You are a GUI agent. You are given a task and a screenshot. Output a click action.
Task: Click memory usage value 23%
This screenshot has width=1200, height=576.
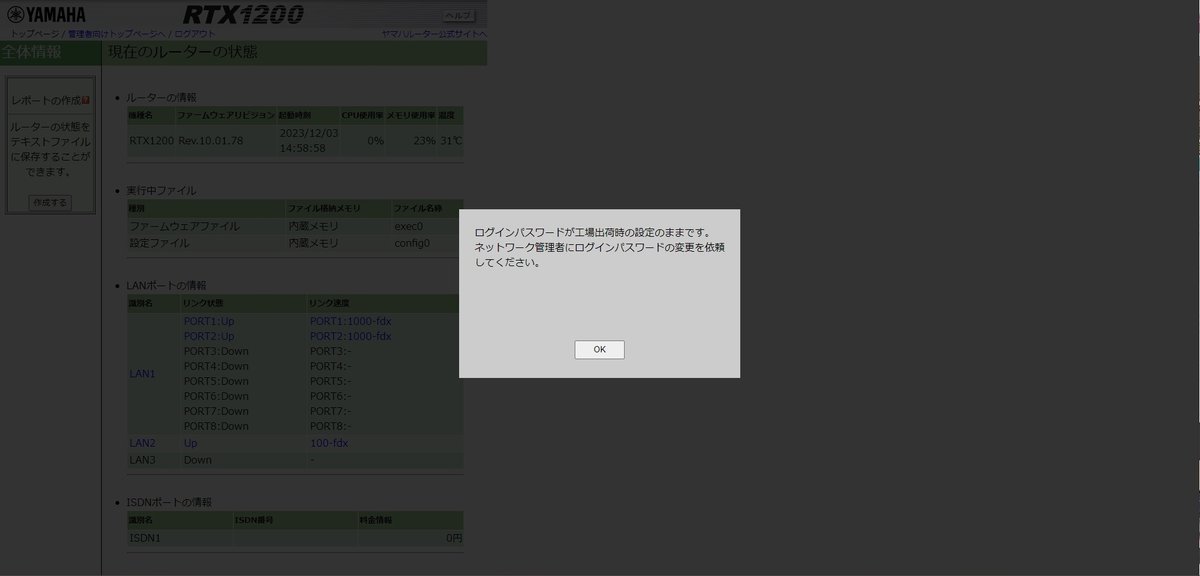pos(425,141)
